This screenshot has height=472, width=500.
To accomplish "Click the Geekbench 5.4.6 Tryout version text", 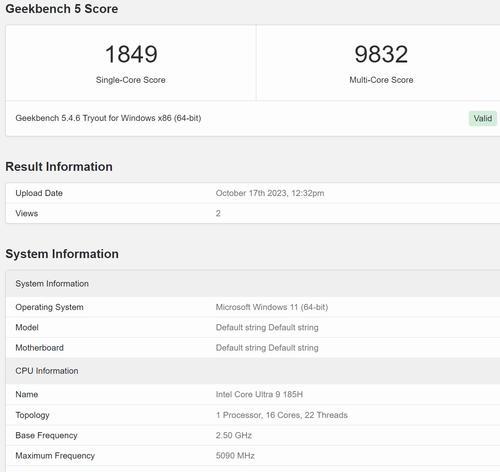I will click(x=108, y=118).
